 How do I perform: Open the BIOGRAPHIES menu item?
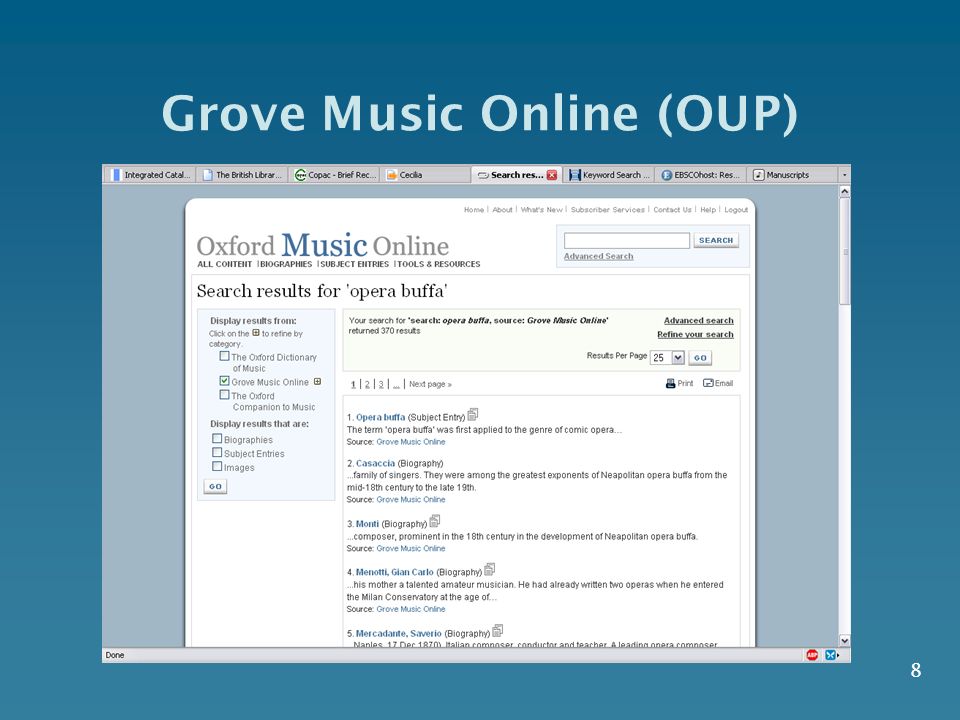point(286,264)
